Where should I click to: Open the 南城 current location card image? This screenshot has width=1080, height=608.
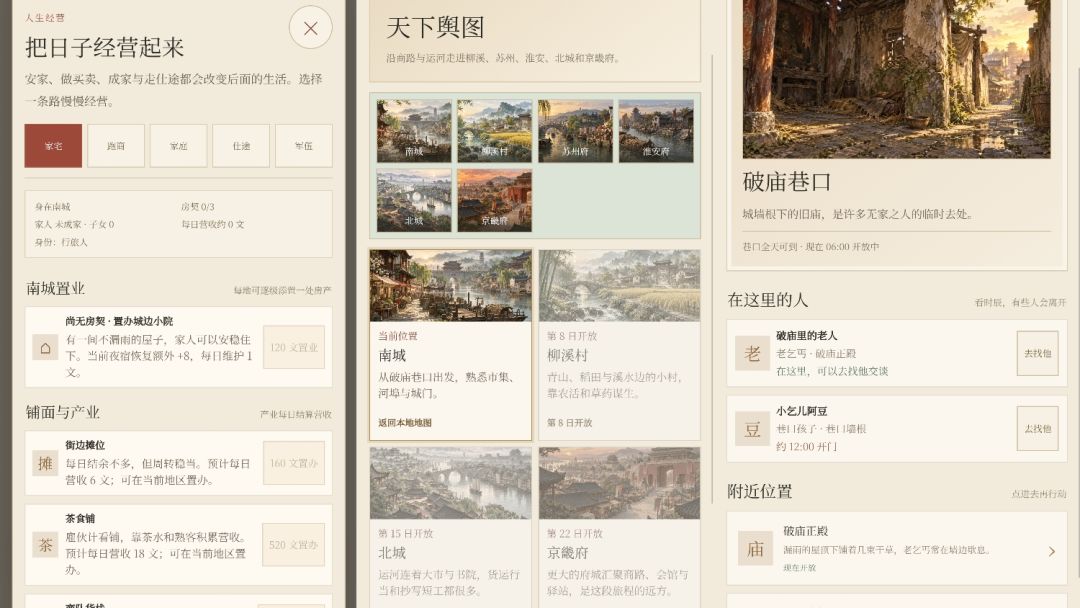pyautogui.click(x=450, y=286)
